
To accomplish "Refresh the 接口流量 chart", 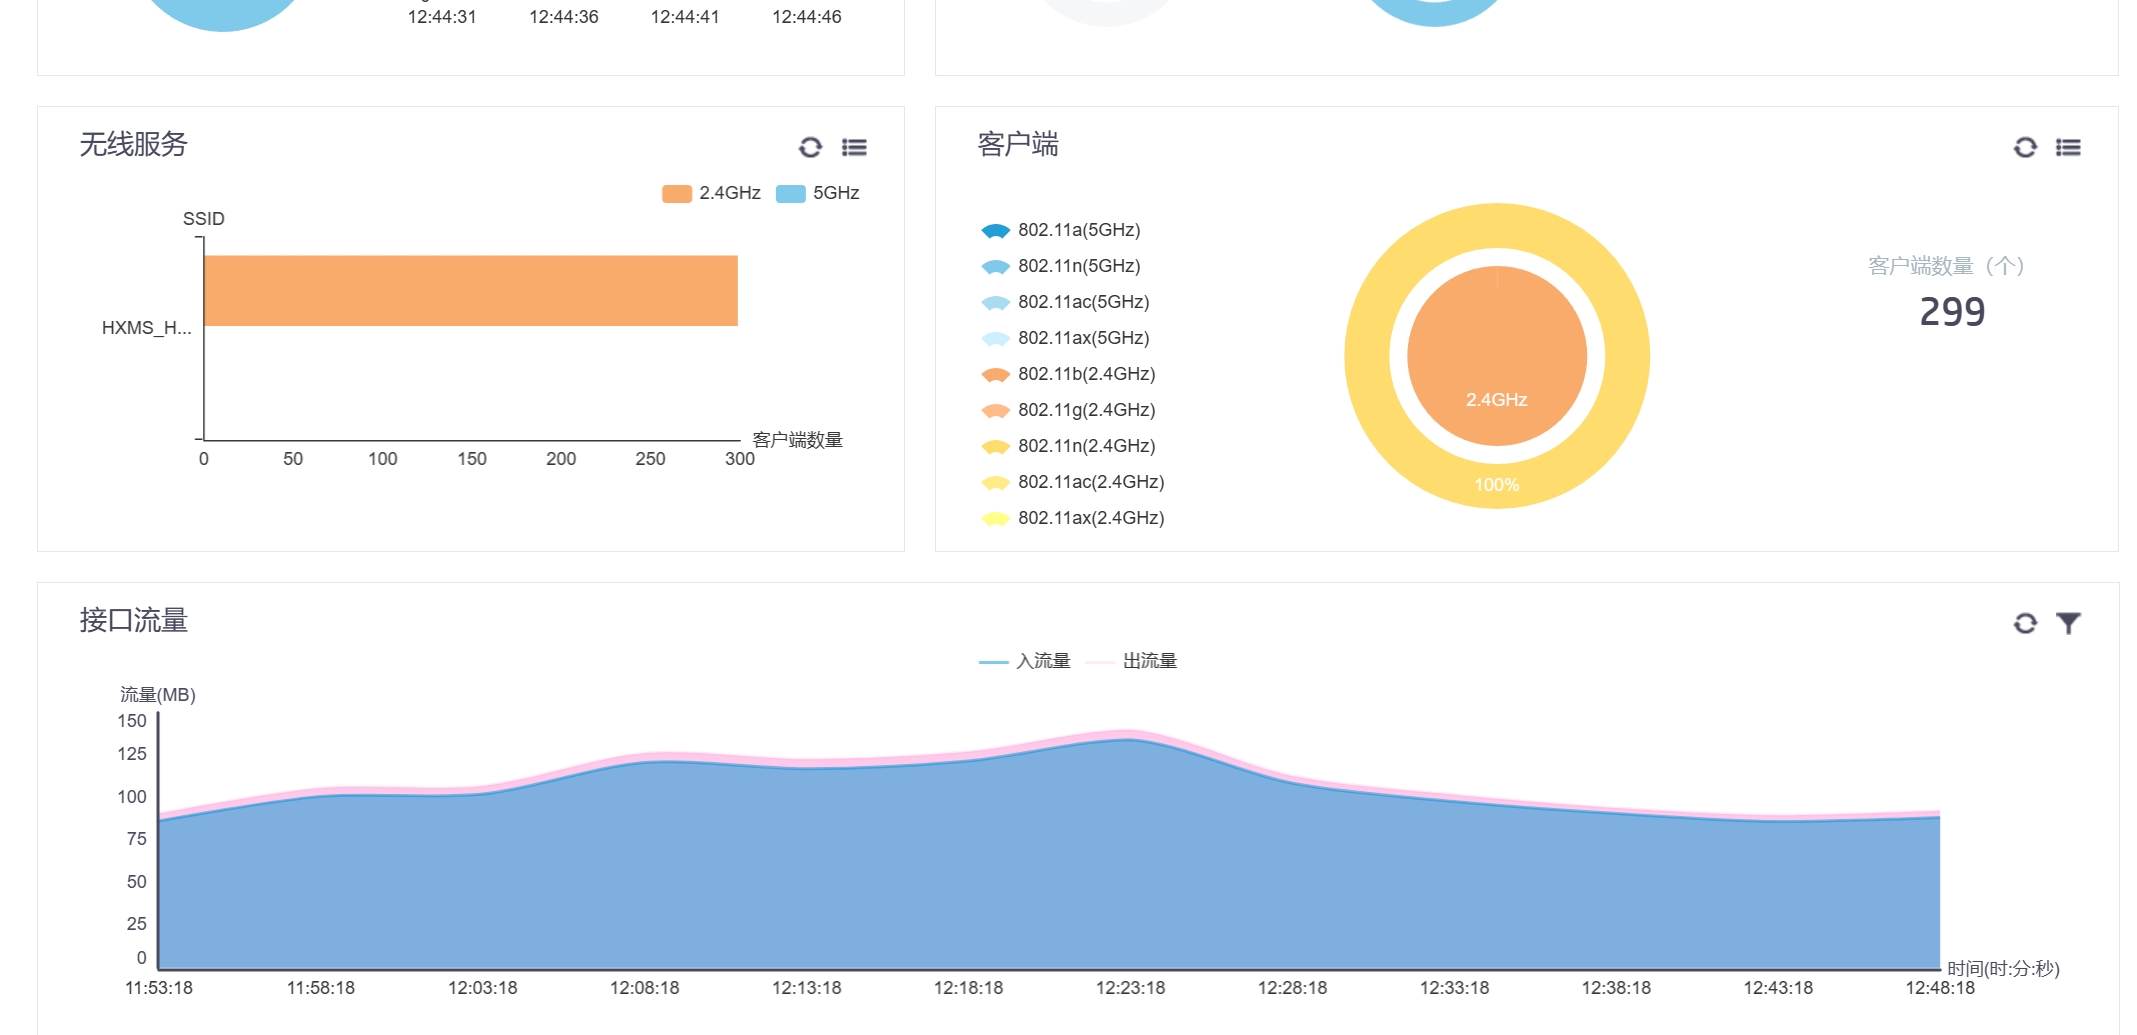I will (x=2025, y=624).
